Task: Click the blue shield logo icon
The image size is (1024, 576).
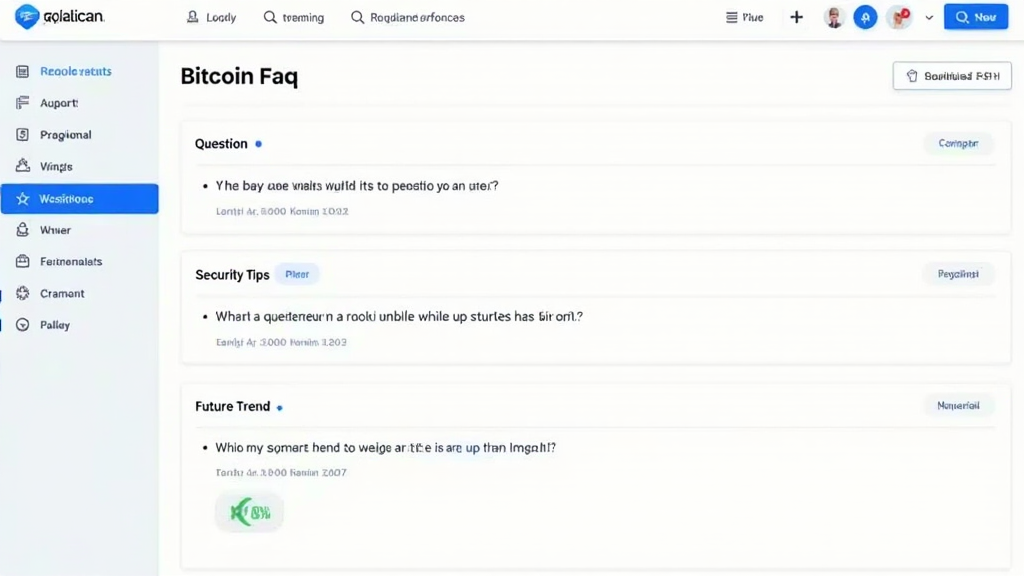Action: [x=27, y=17]
